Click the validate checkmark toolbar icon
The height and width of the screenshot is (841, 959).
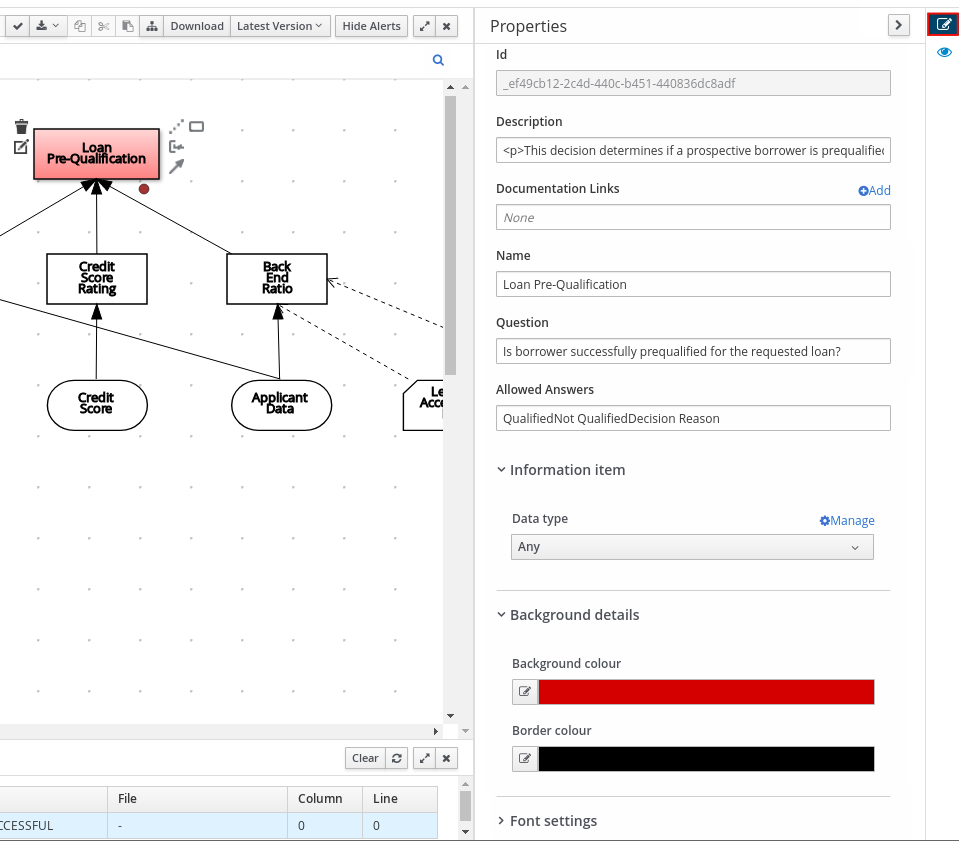point(18,26)
